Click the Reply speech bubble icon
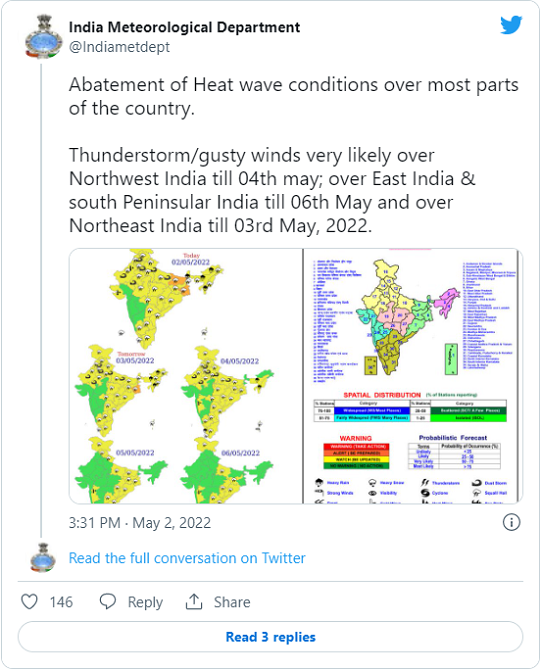The image size is (542, 670). point(108,602)
